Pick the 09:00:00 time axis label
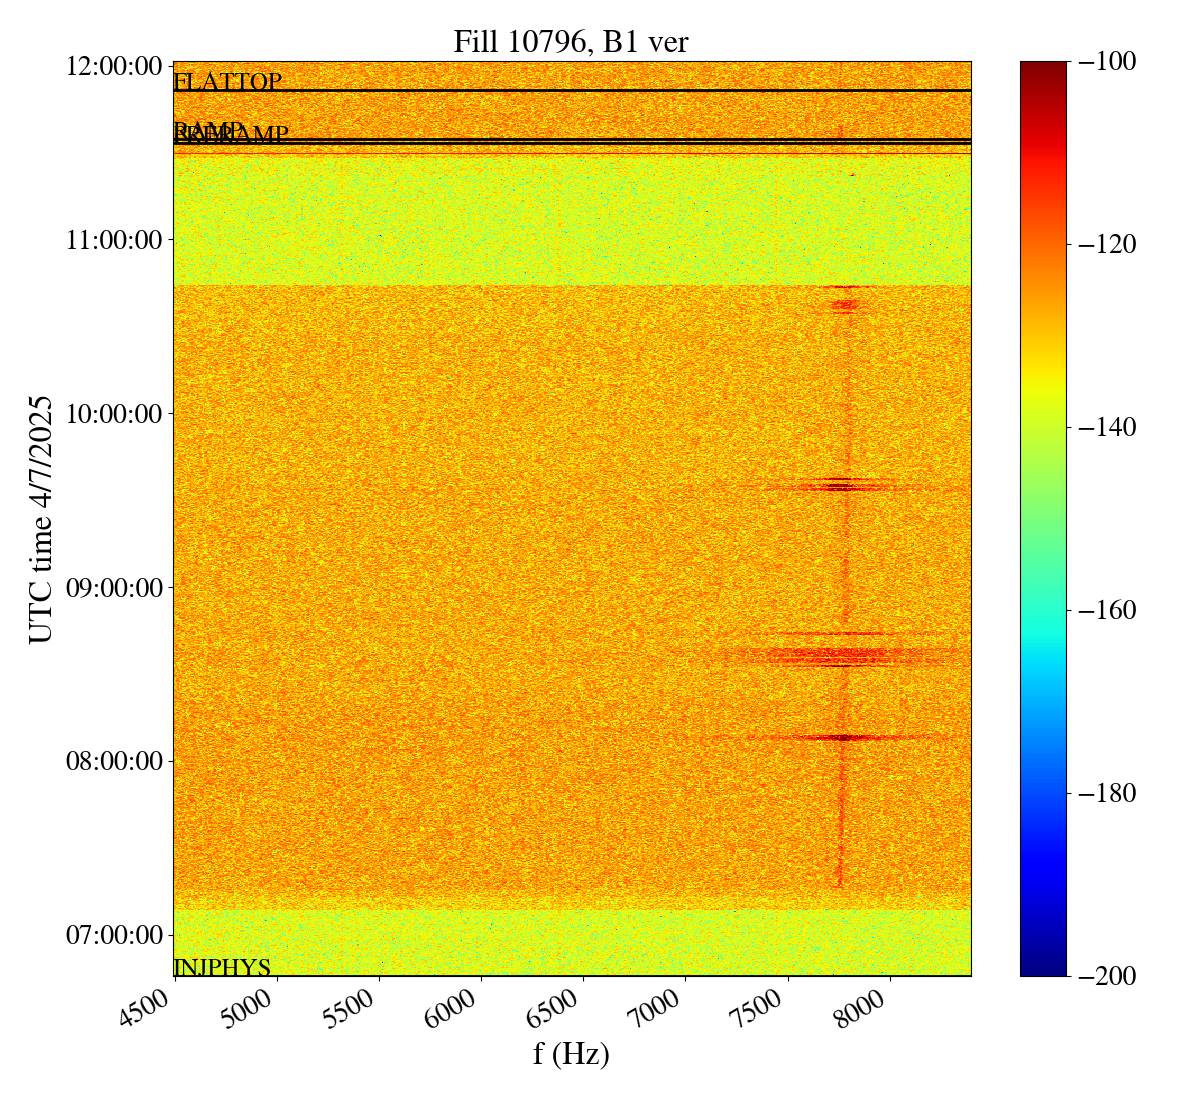The width and height of the screenshot is (1200, 1100). pos(114,587)
